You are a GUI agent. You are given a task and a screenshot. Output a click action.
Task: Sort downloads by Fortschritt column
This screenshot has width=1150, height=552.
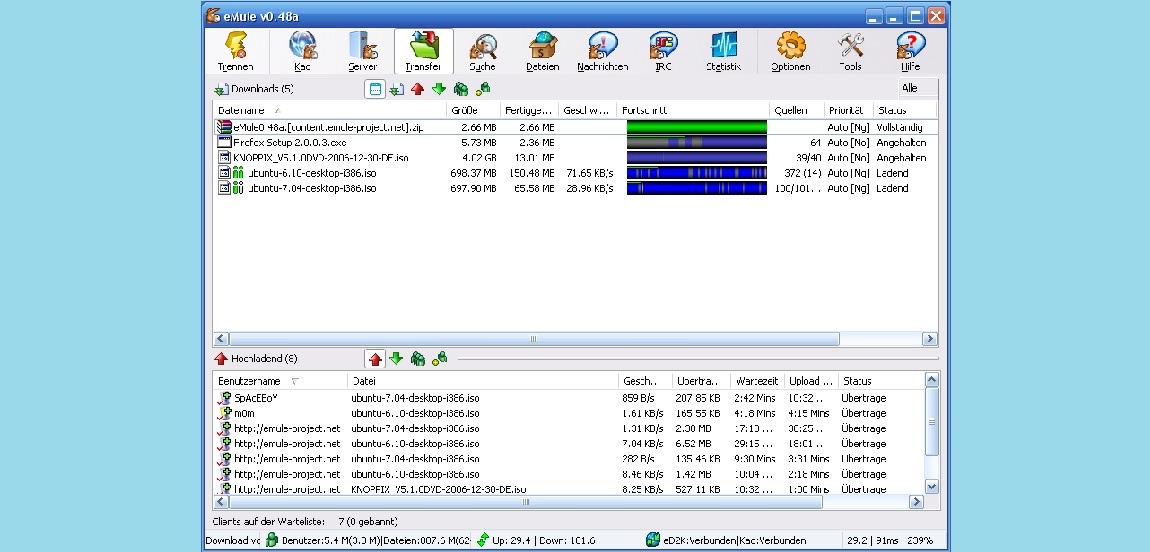coord(692,111)
